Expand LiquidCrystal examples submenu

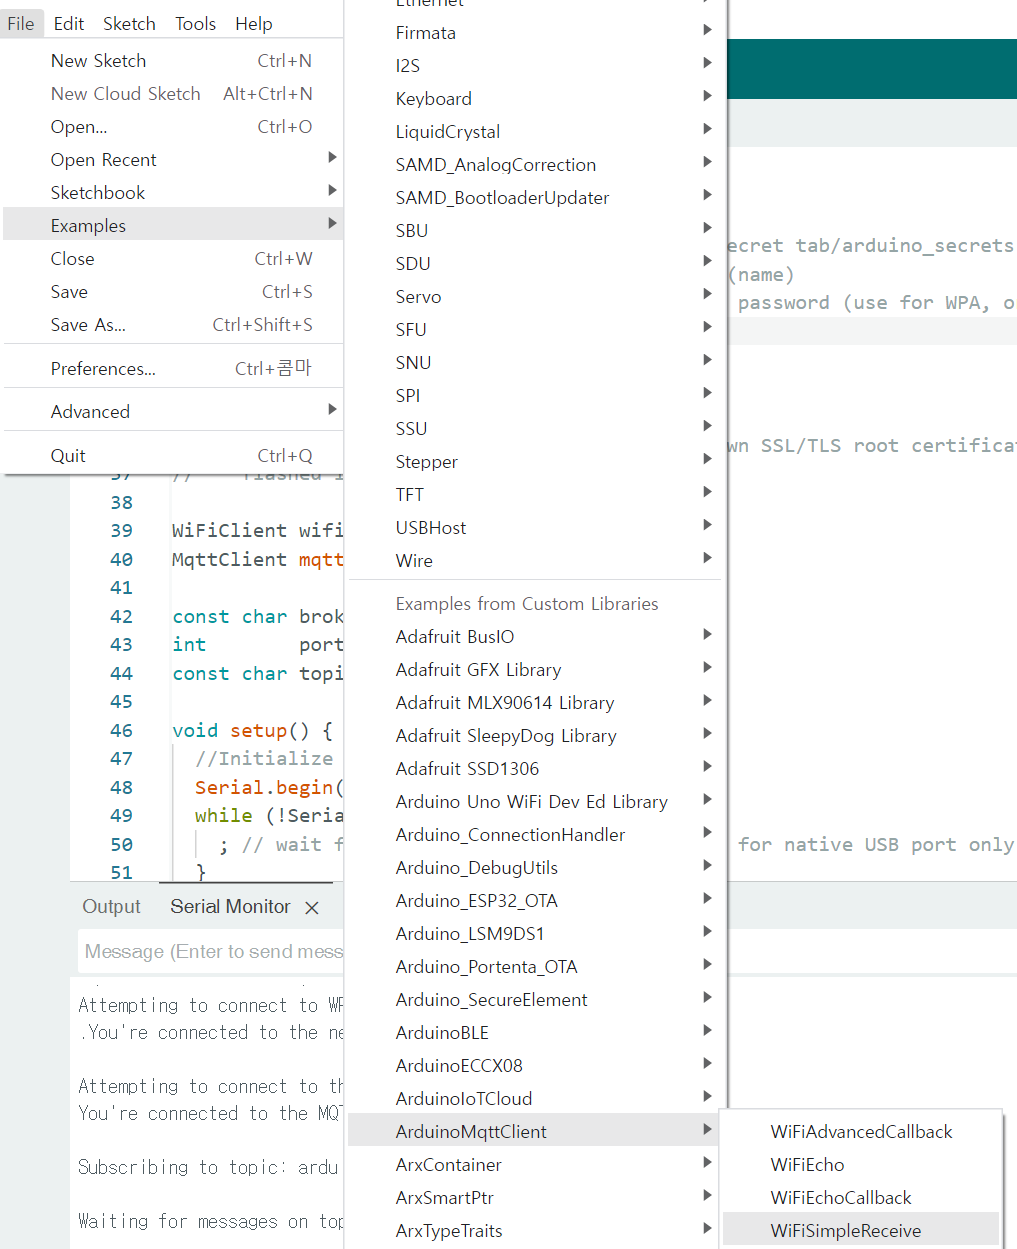click(x=535, y=132)
